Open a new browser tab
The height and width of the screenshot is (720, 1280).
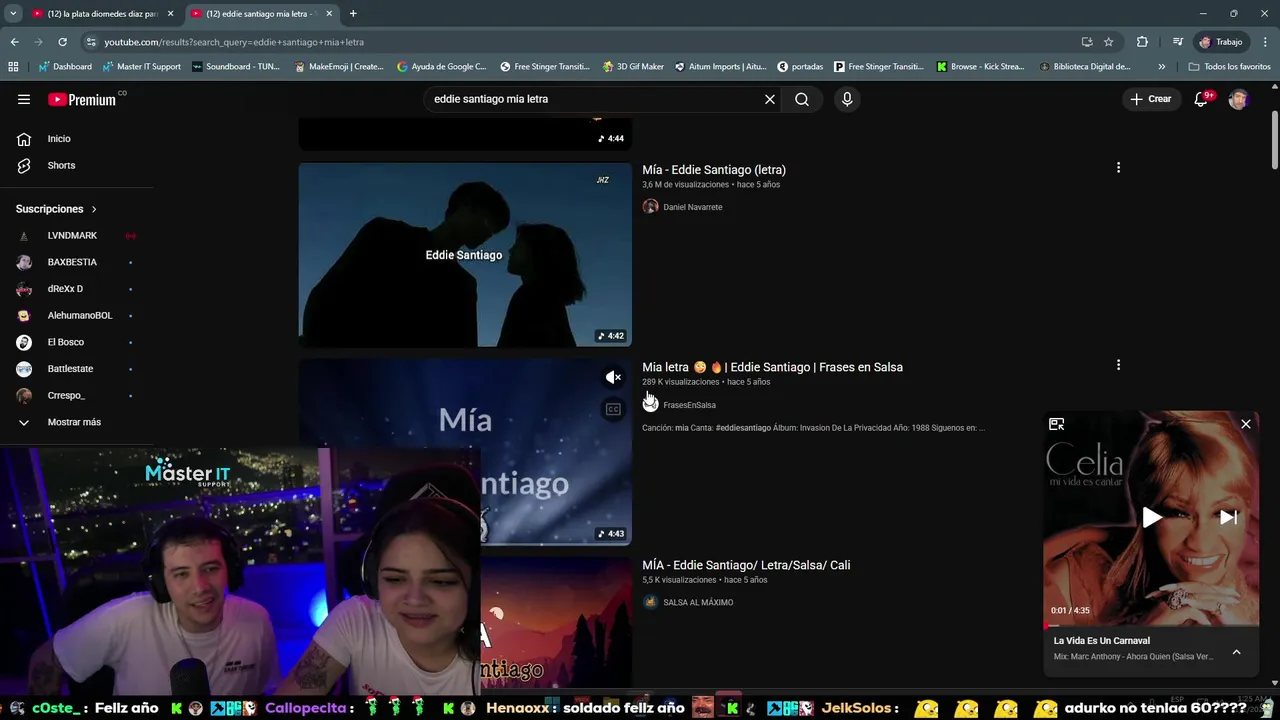pos(353,14)
